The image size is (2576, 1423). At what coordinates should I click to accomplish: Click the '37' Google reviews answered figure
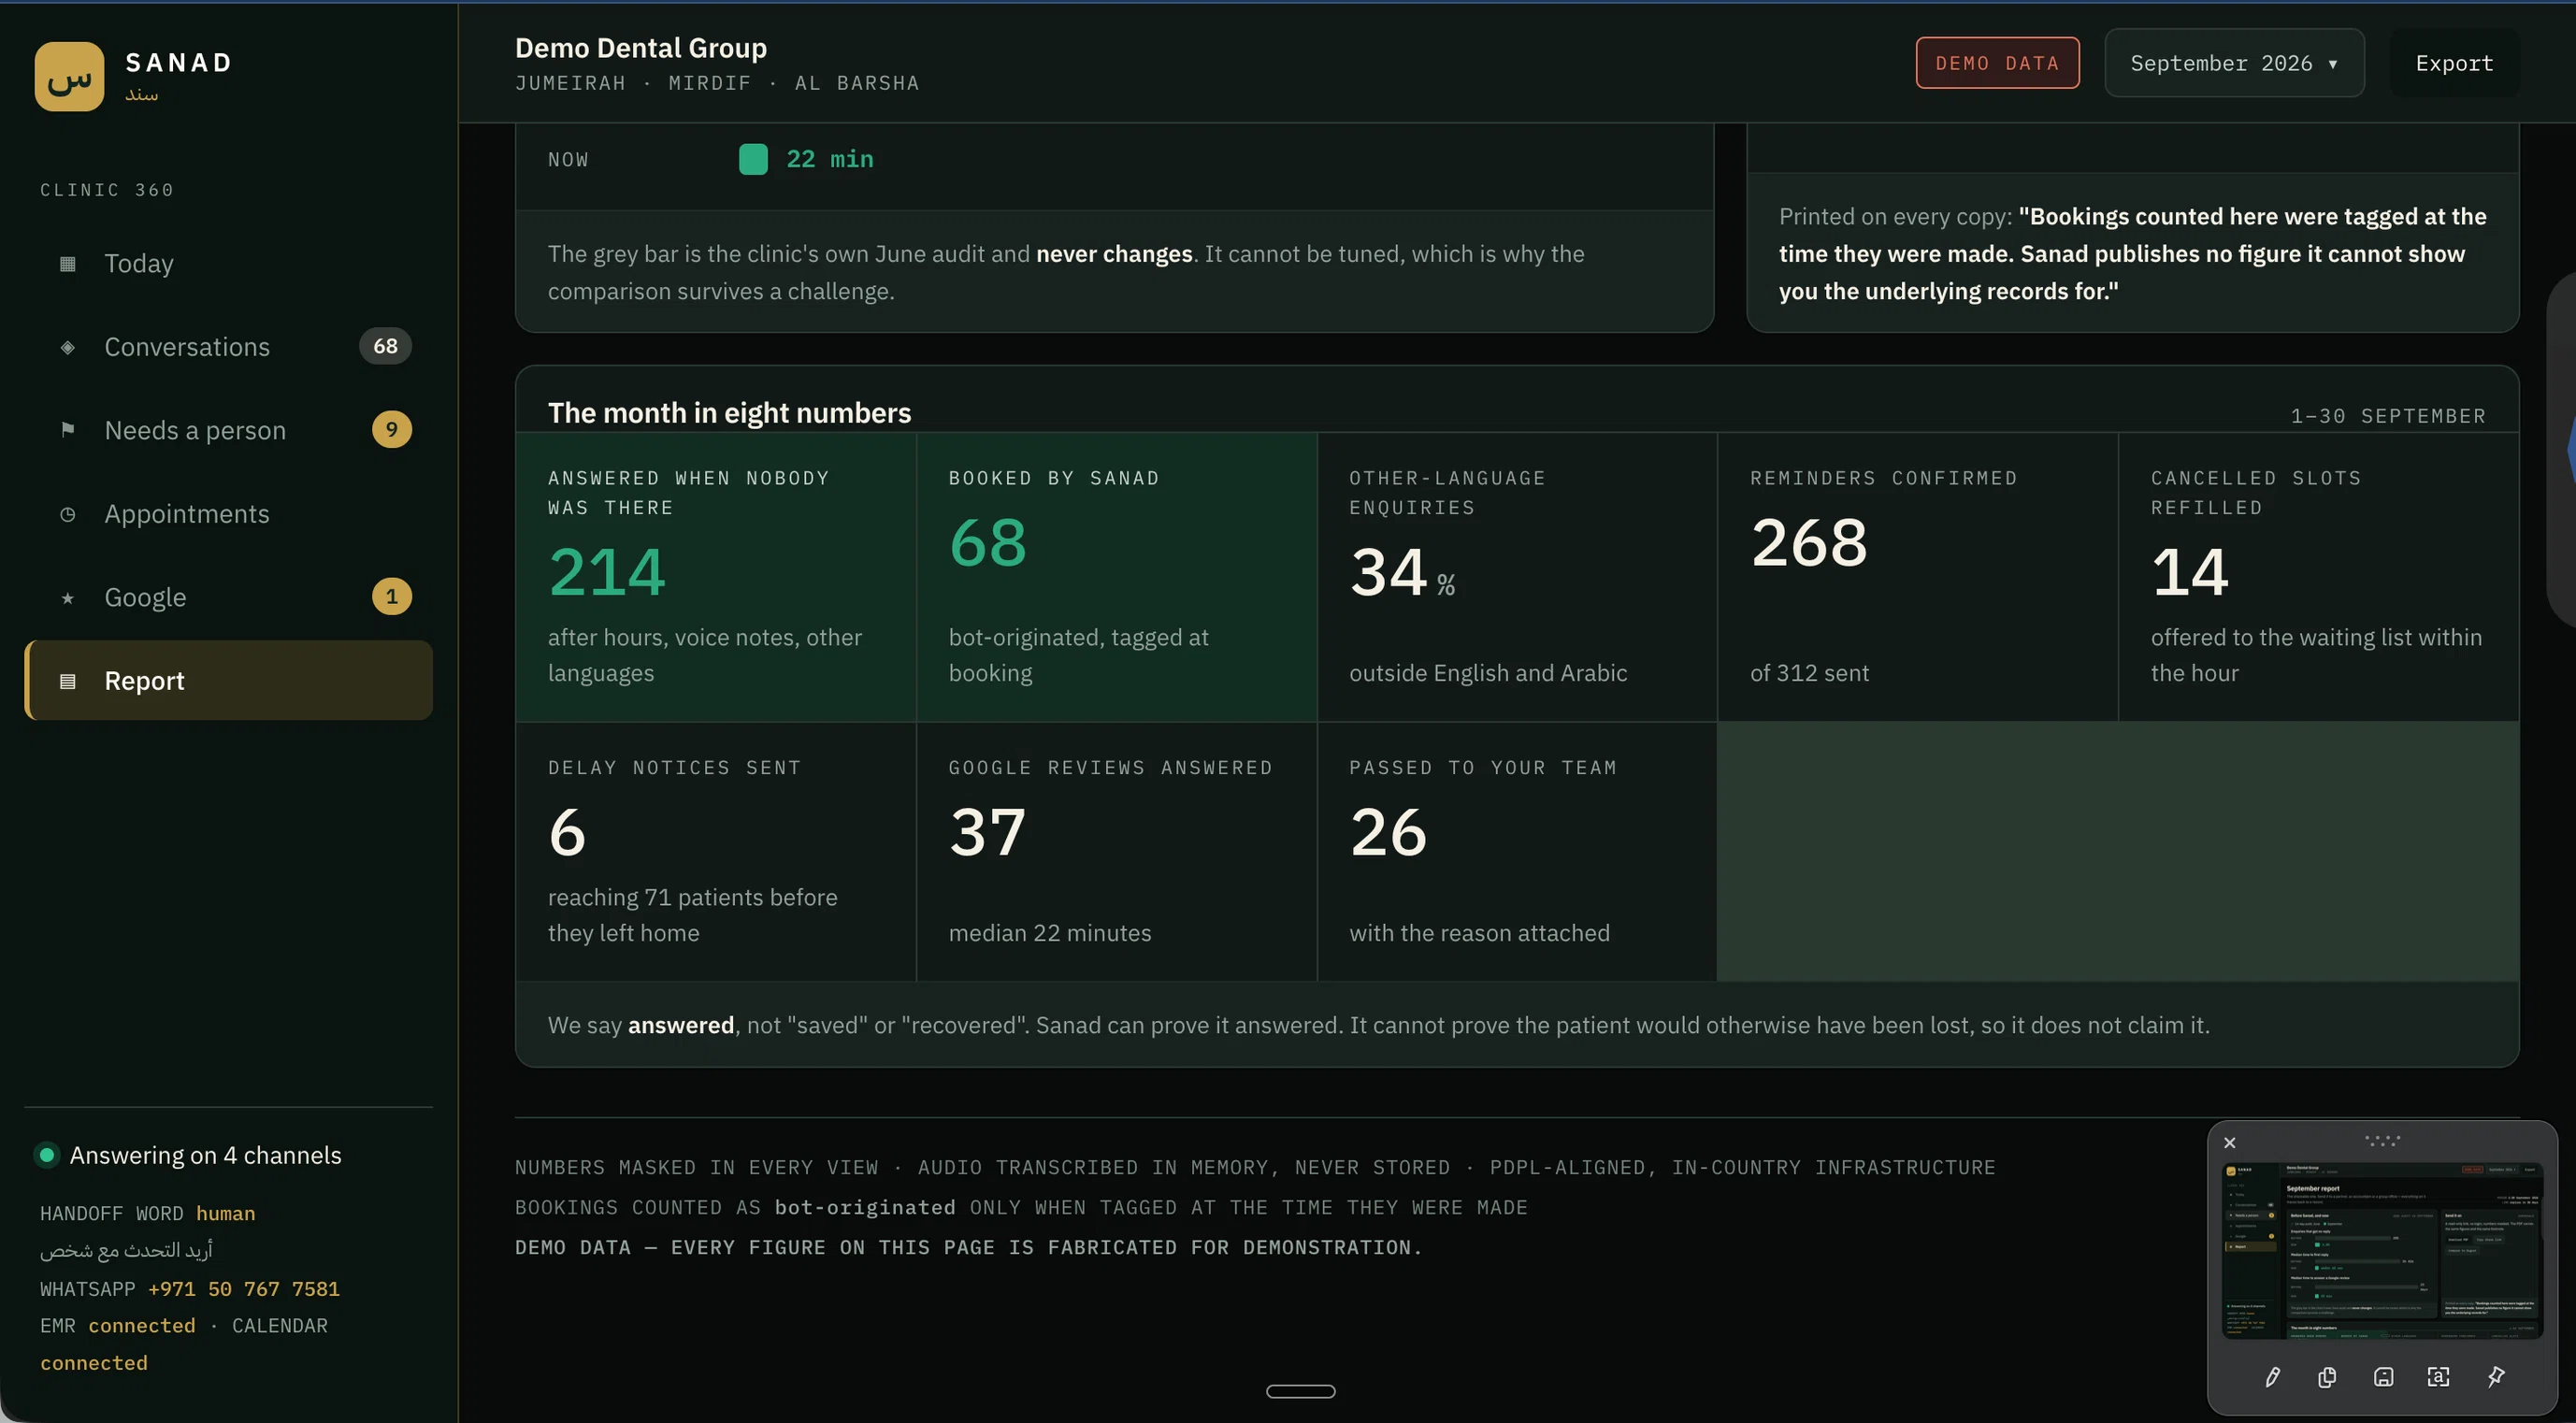pos(987,832)
